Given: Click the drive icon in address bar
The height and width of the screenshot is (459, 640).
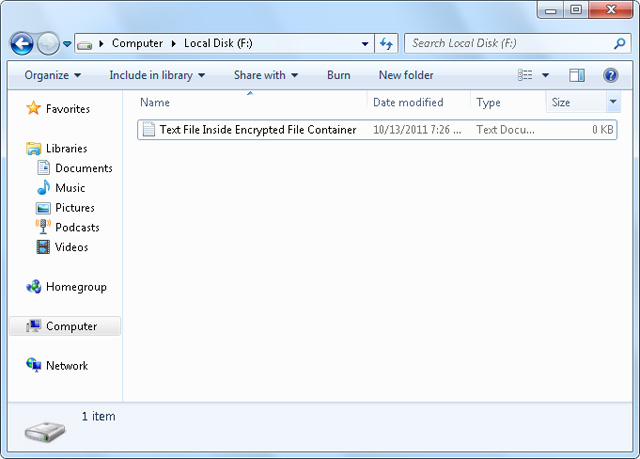Looking at the screenshot, I should click(84, 44).
